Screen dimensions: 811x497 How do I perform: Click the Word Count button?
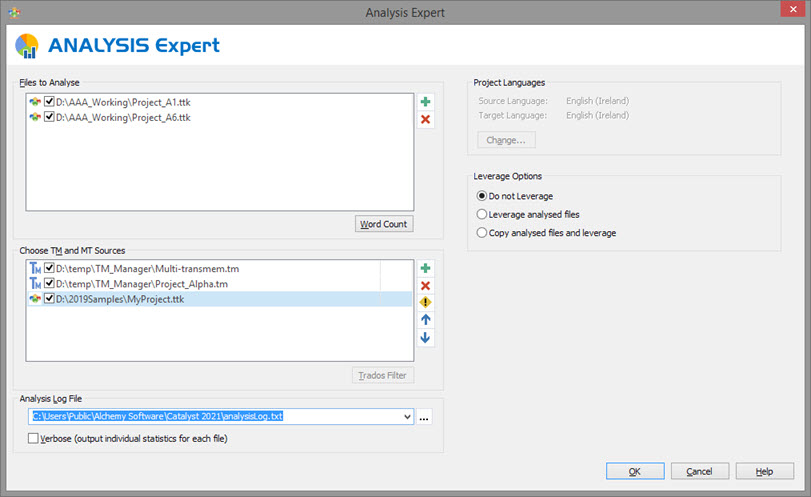pyautogui.click(x=384, y=224)
